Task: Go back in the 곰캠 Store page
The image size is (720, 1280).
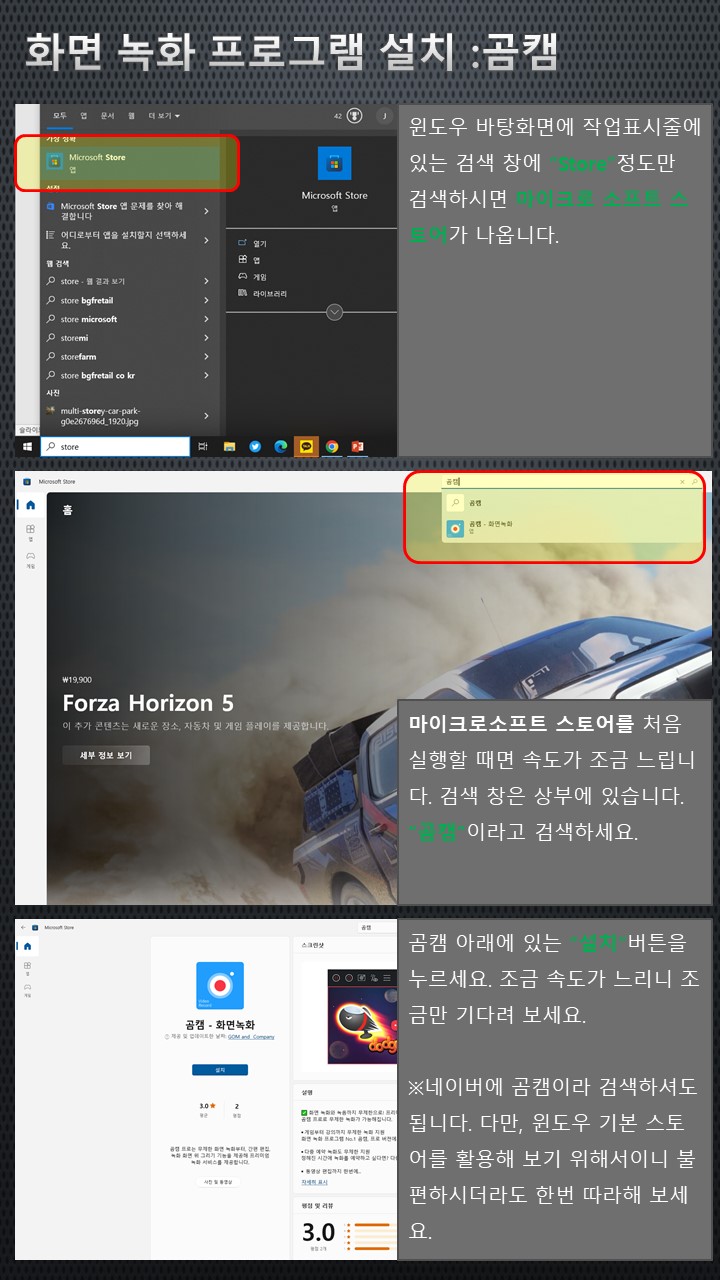Action: click(x=22, y=928)
